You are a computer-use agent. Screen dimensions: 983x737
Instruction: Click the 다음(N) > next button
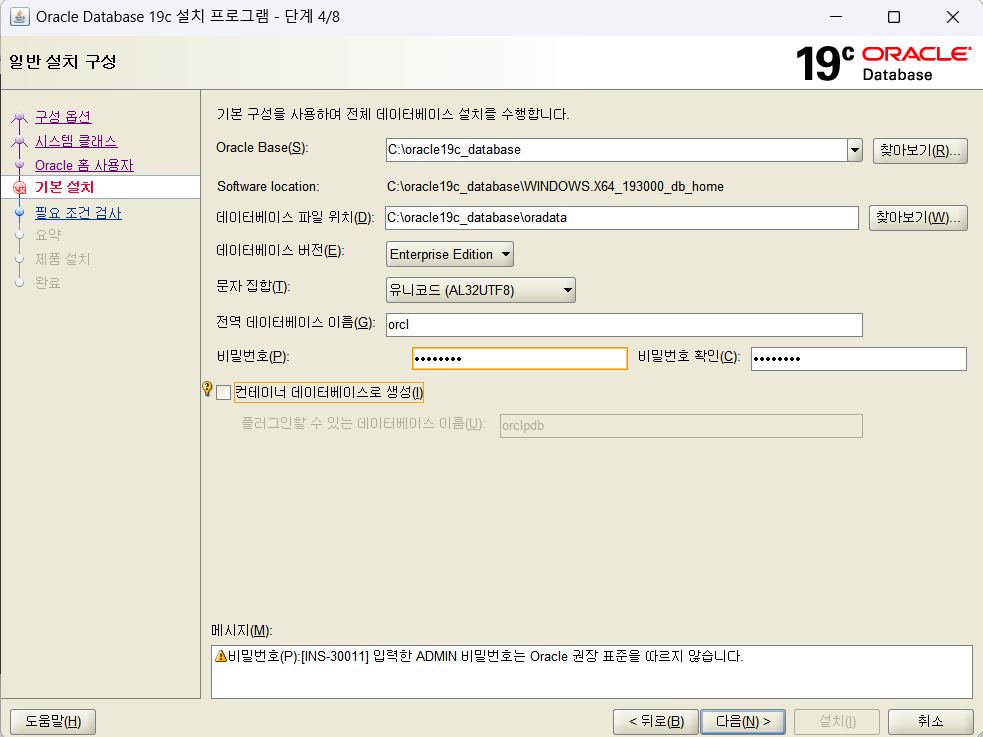click(743, 721)
